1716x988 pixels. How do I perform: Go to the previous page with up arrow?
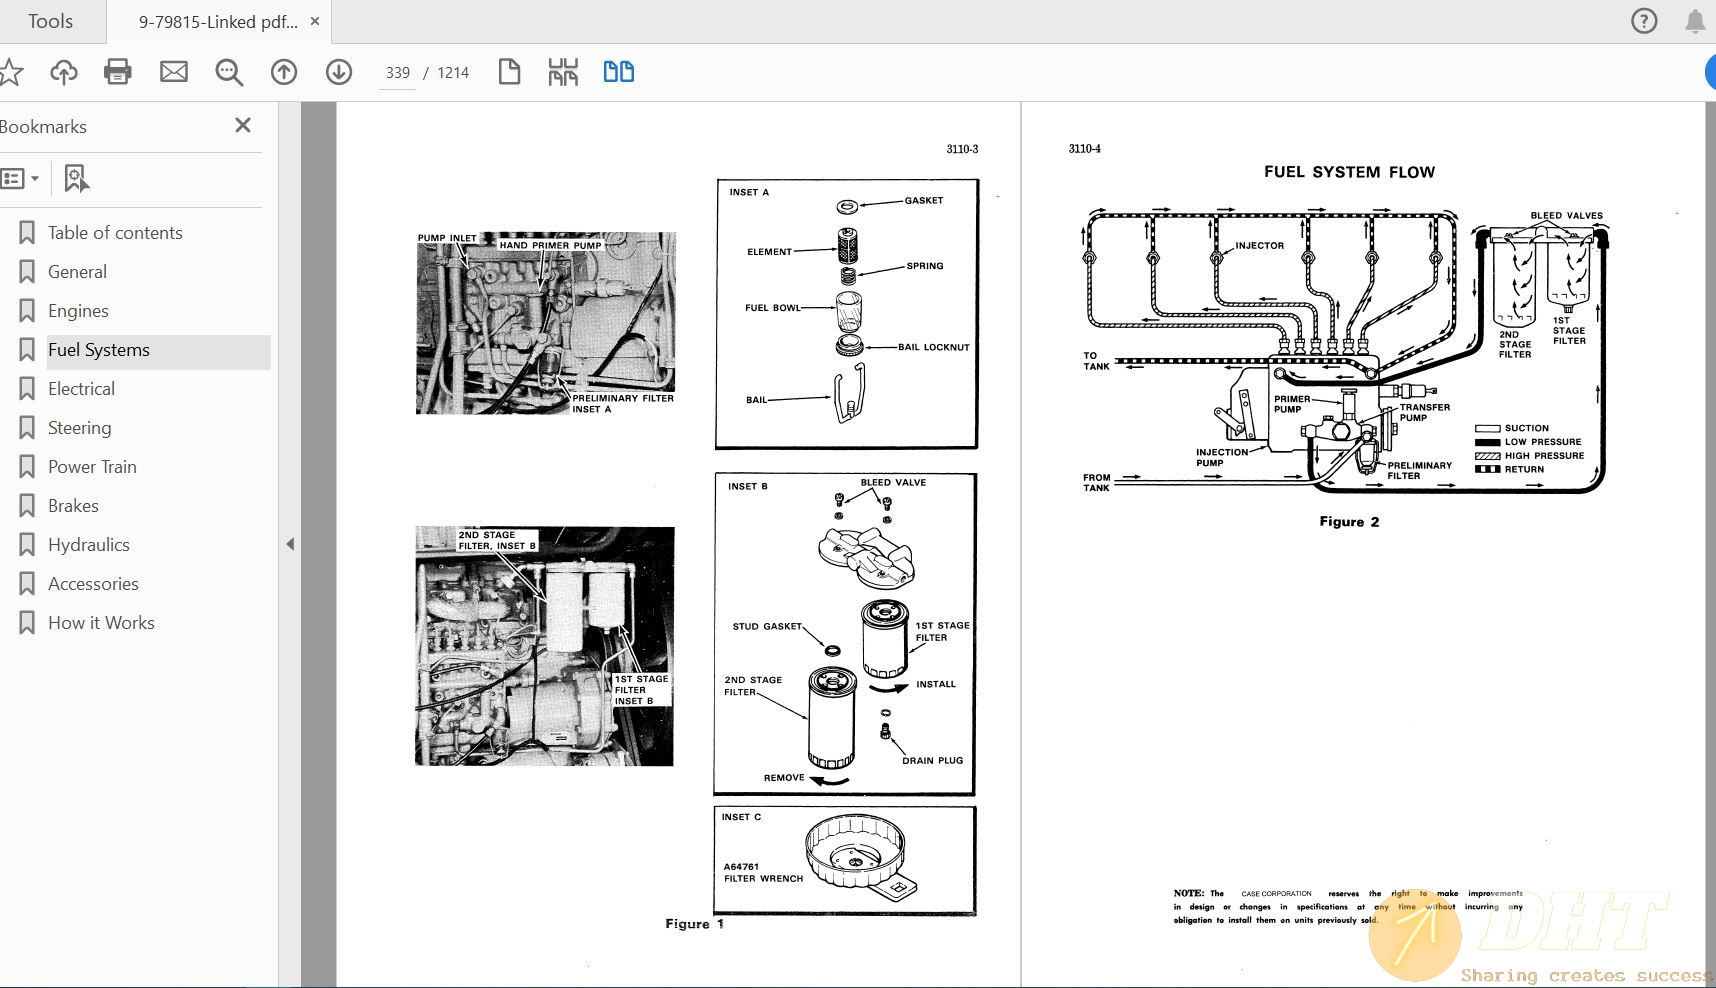tap(284, 71)
